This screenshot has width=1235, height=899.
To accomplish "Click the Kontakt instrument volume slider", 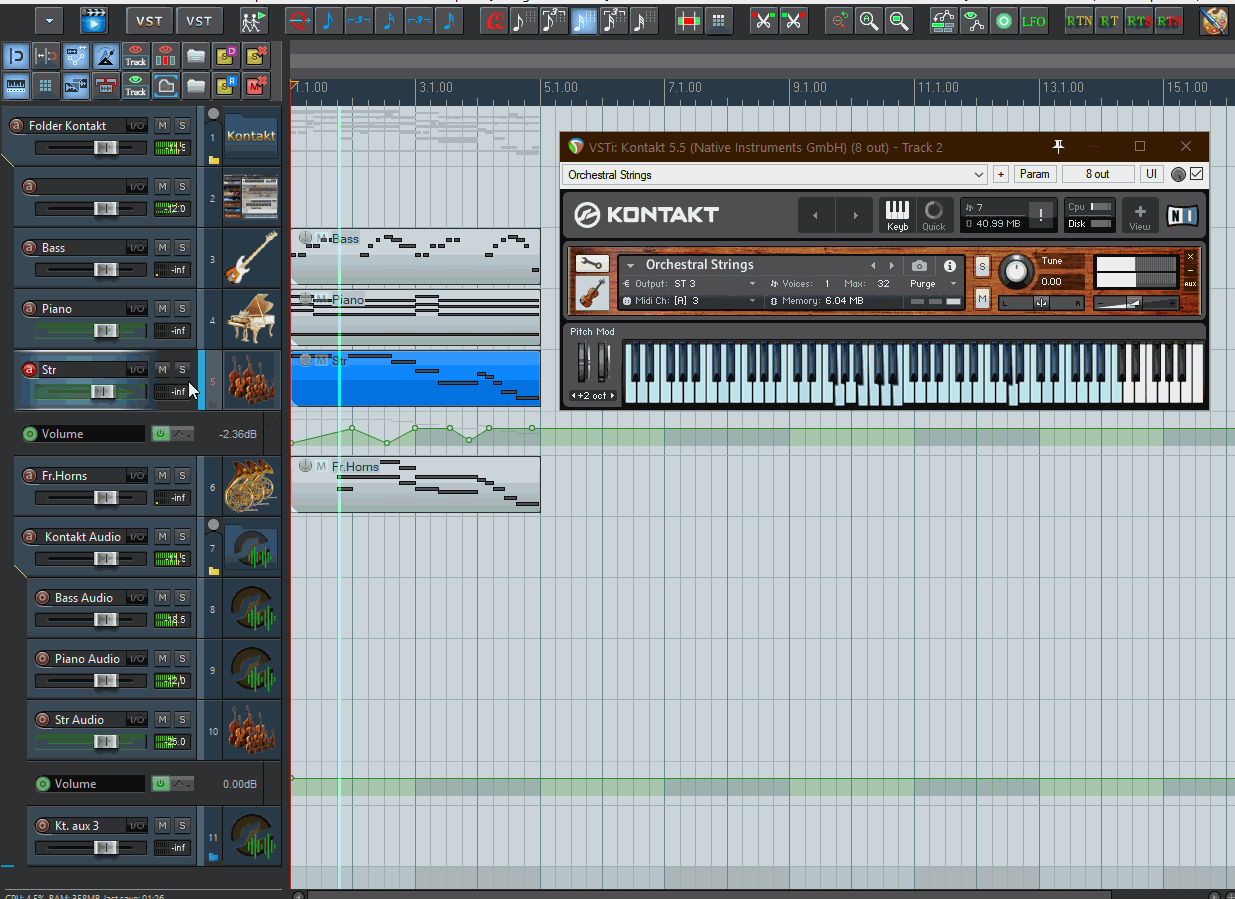I will (x=1134, y=302).
